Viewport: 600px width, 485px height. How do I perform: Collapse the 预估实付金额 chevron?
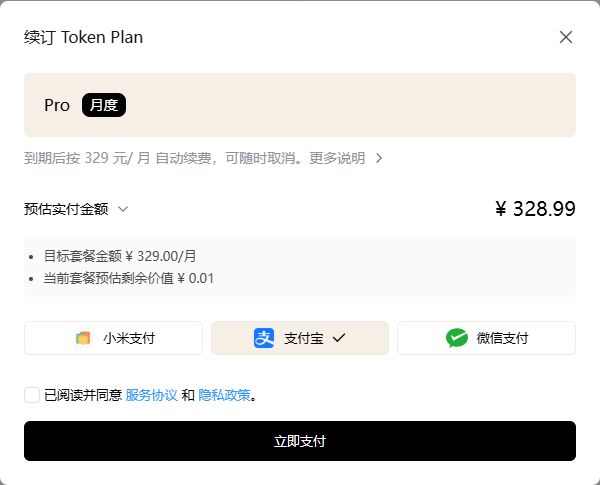pos(123,209)
